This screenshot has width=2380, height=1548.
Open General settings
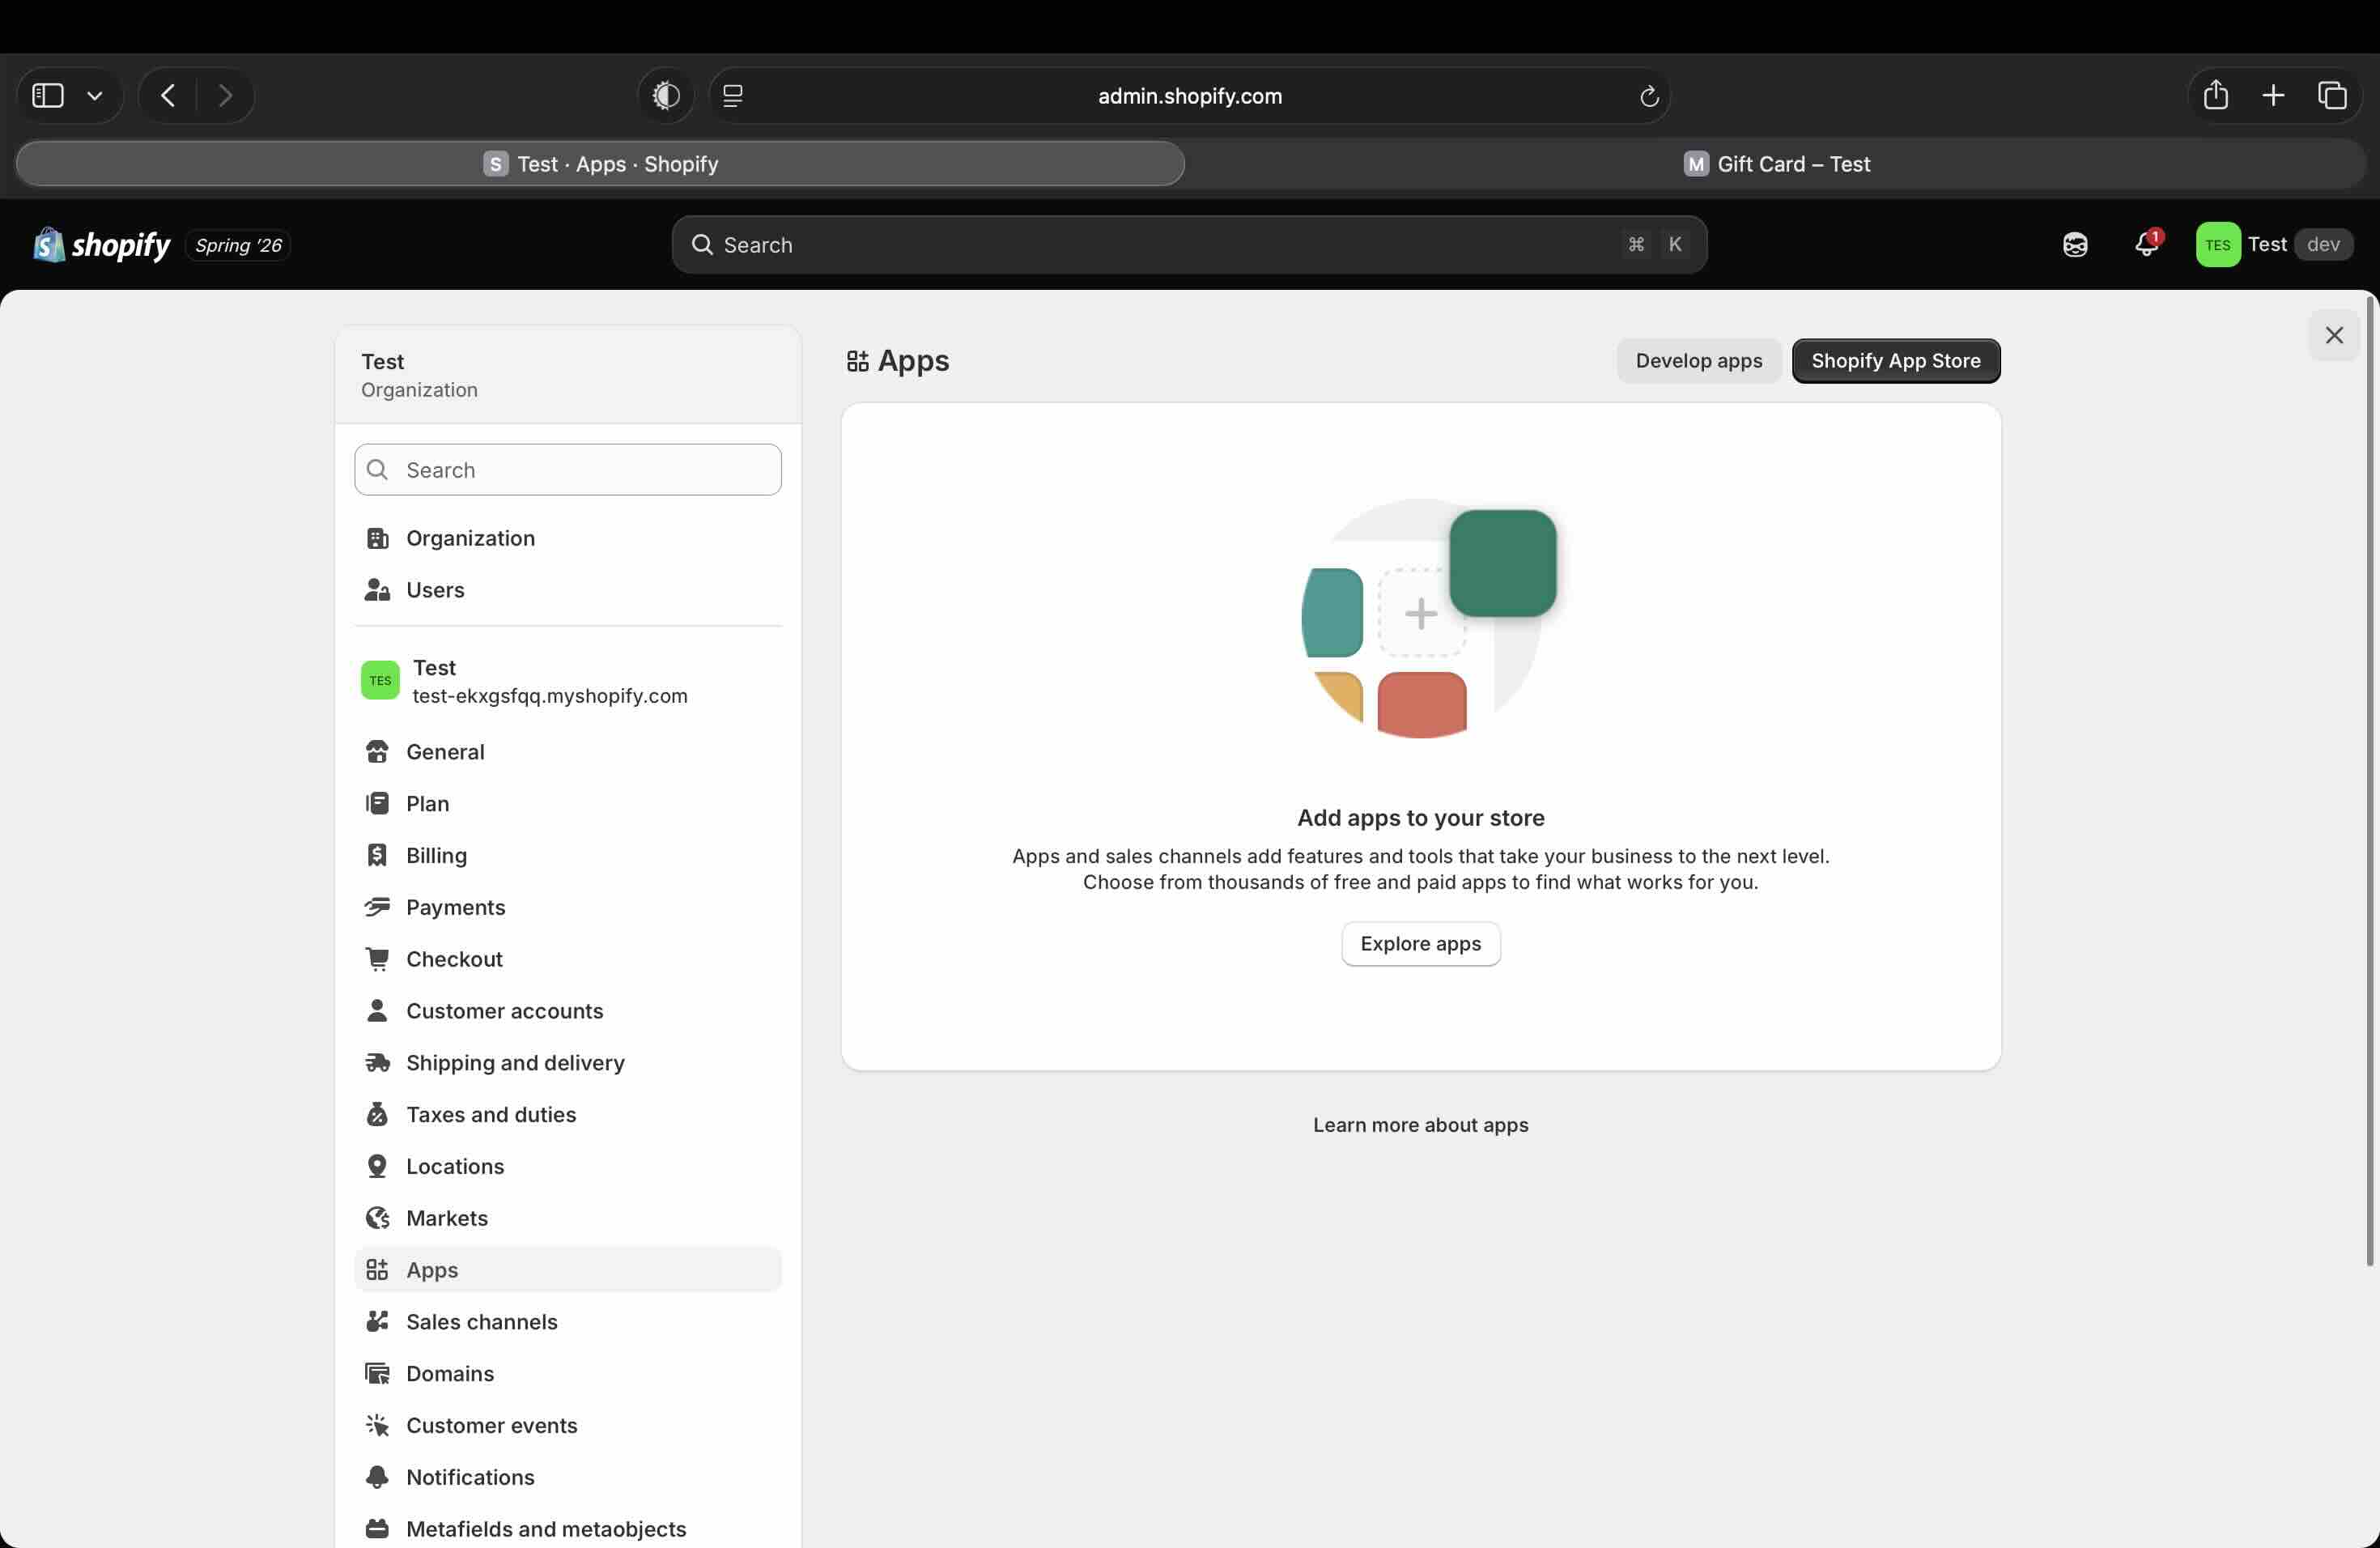click(568, 752)
